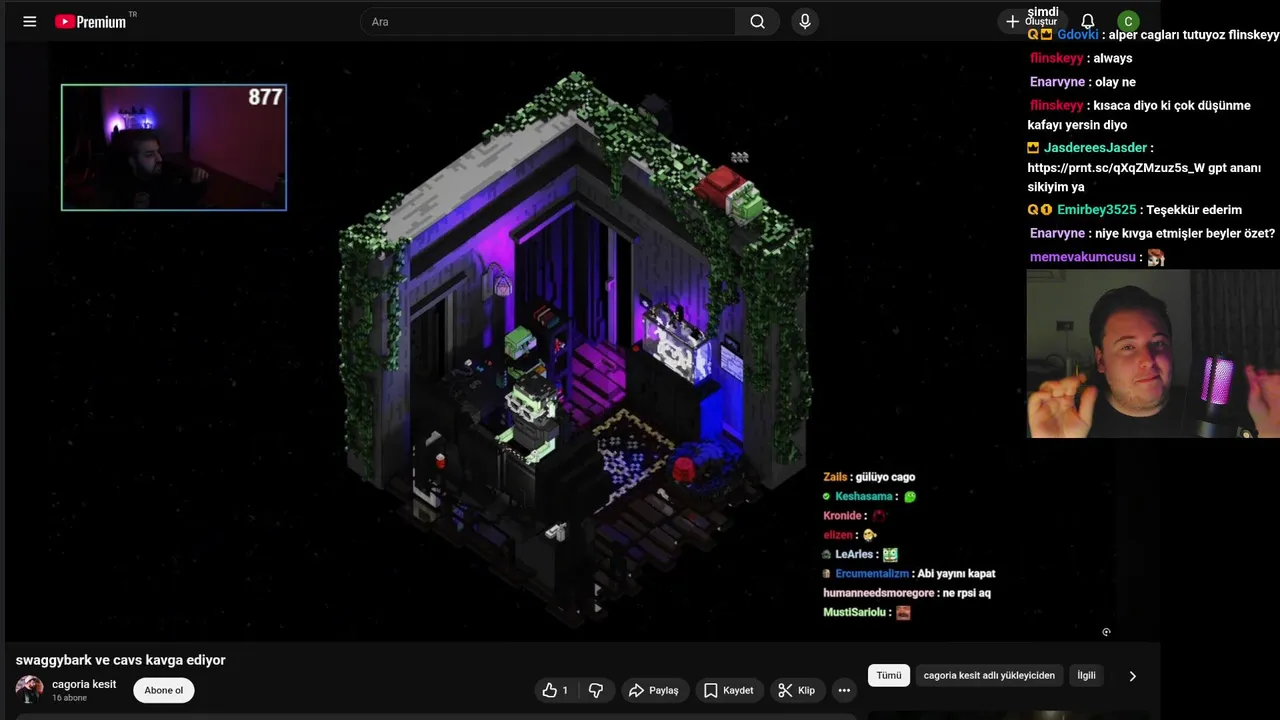Start voice search with microphone icon
The height and width of the screenshot is (720, 1280).
(805, 22)
